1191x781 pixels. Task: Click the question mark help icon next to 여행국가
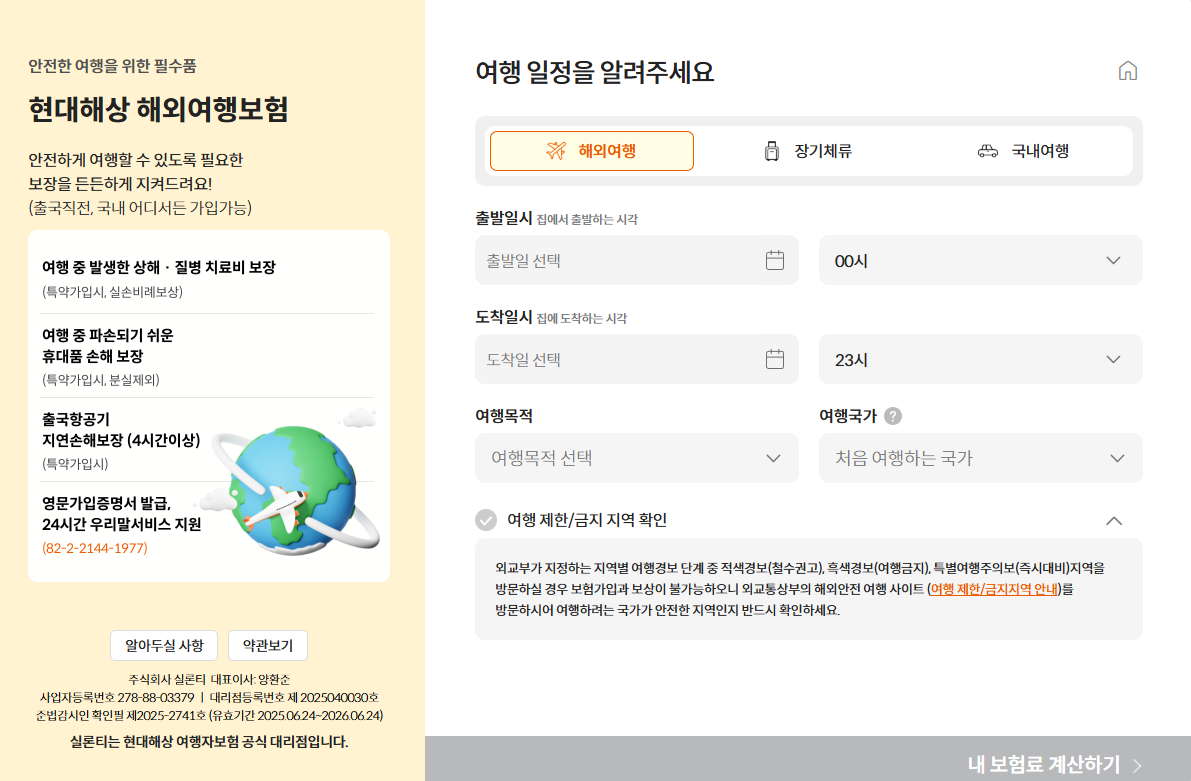coord(893,416)
